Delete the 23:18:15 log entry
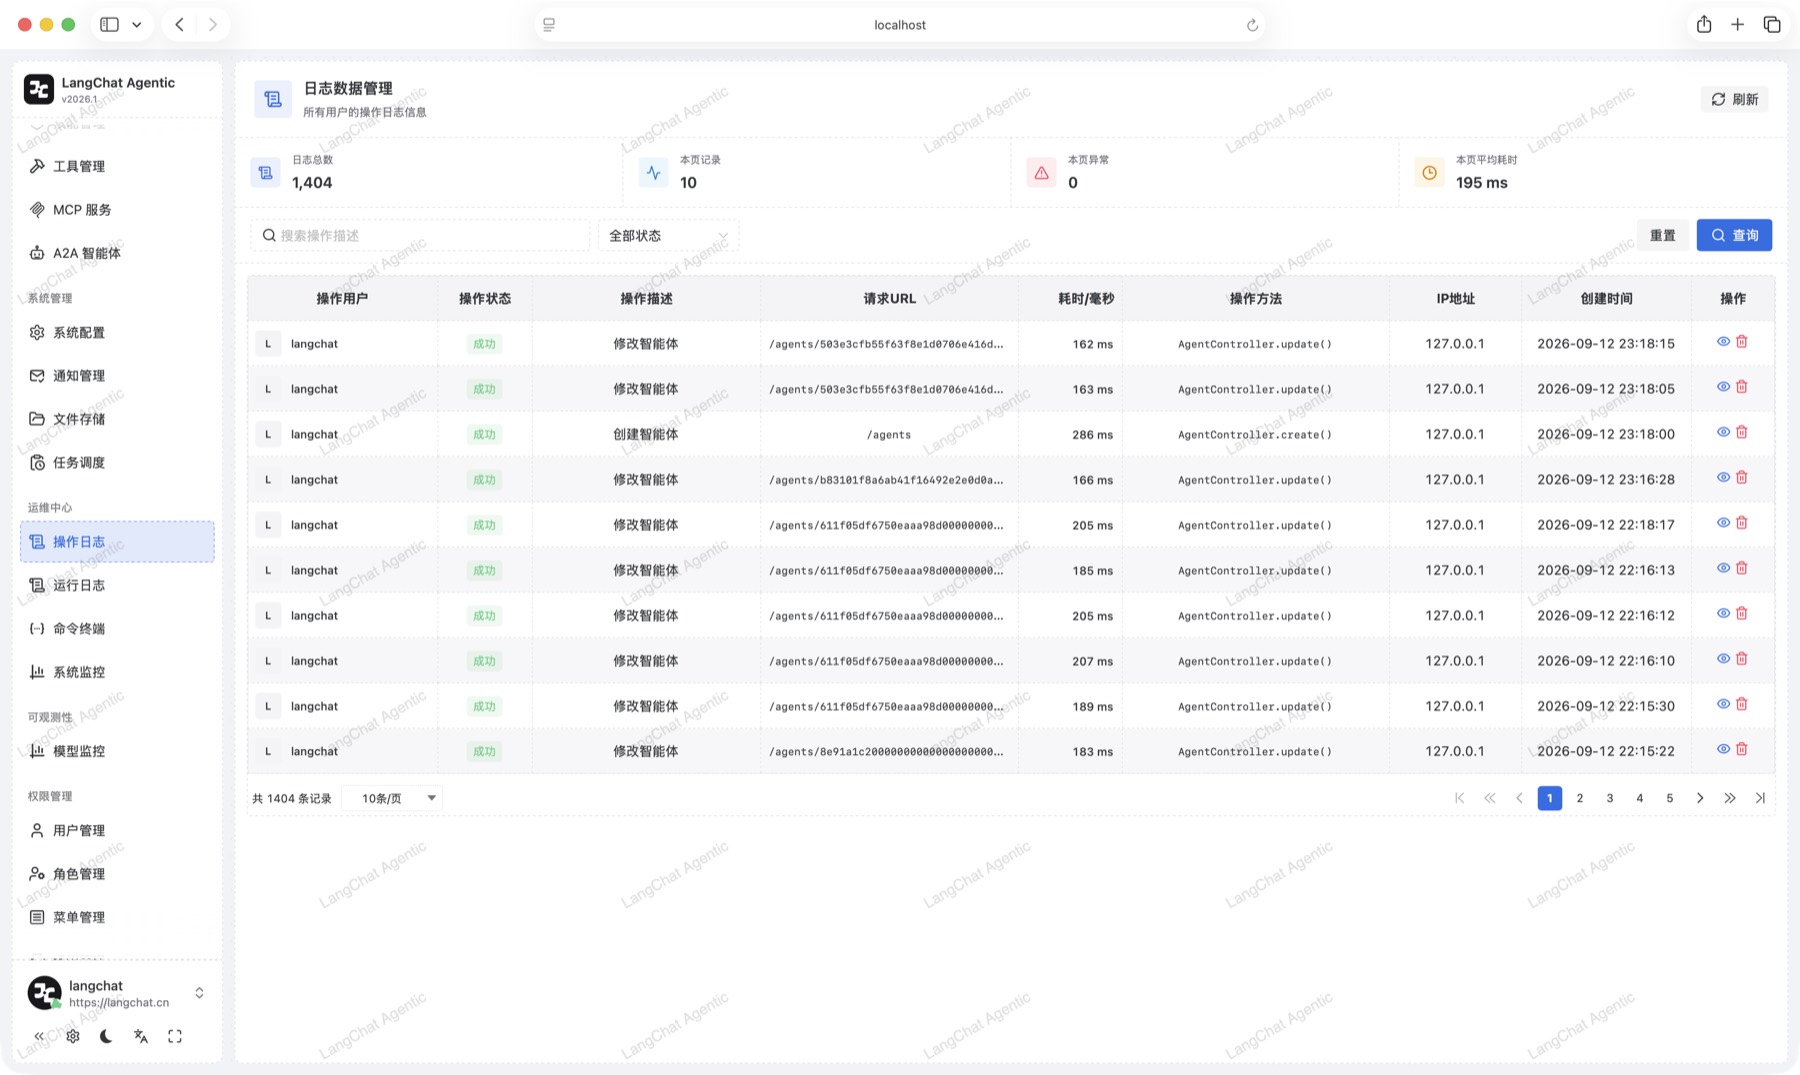 tap(1742, 342)
